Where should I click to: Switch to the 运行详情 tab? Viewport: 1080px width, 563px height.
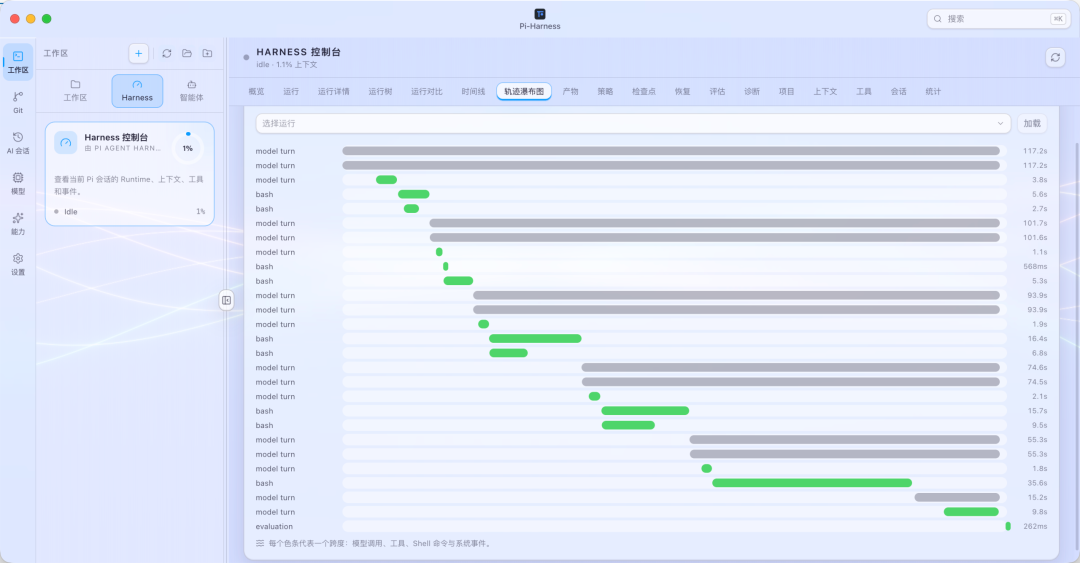click(x=333, y=92)
